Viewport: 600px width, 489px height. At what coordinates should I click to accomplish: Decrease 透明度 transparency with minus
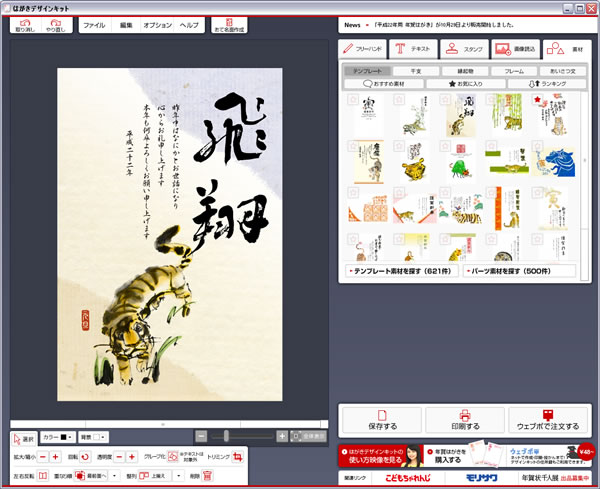pos(119,457)
